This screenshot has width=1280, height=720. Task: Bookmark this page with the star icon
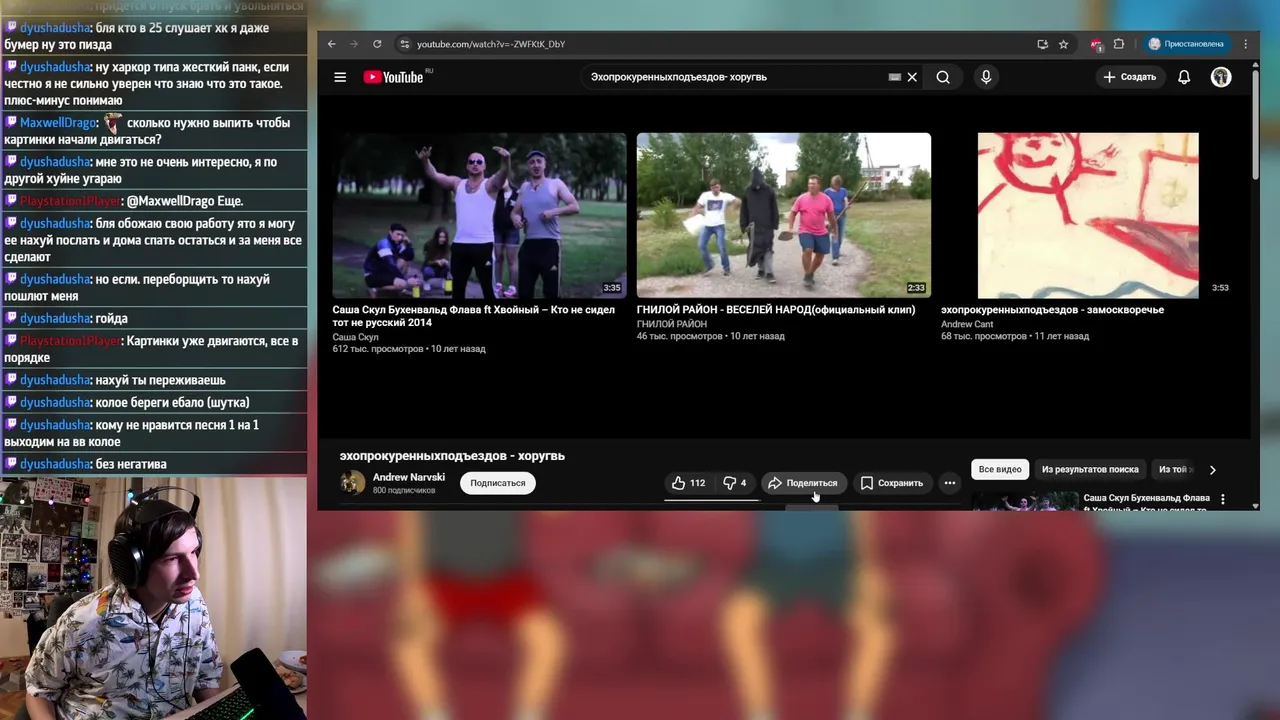tap(1063, 44)
